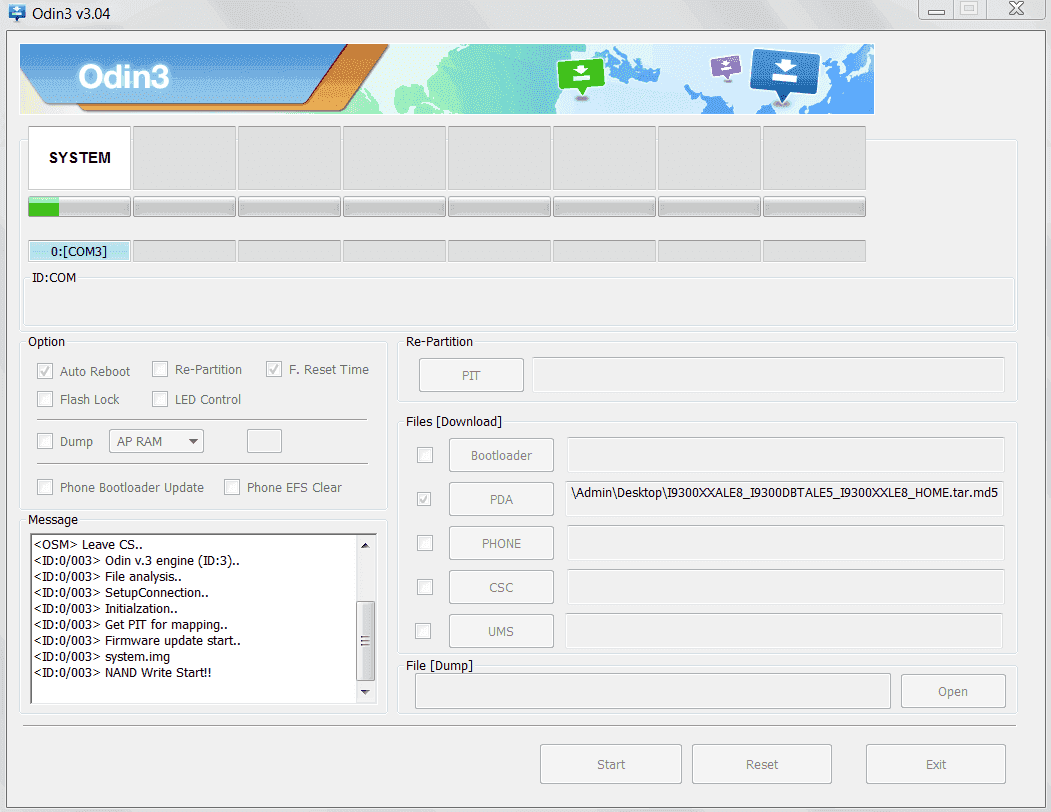Minimize the Odin3 window

click(936, 10)
